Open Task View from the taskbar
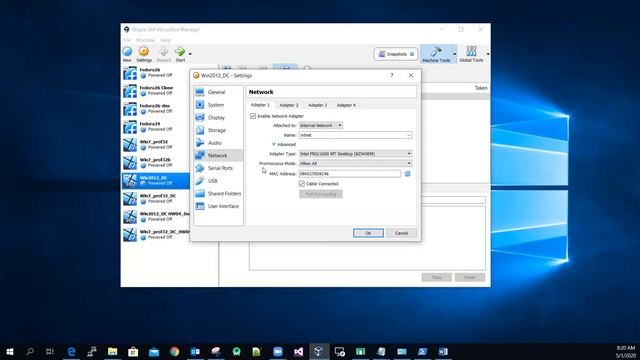 pos(50,351)
